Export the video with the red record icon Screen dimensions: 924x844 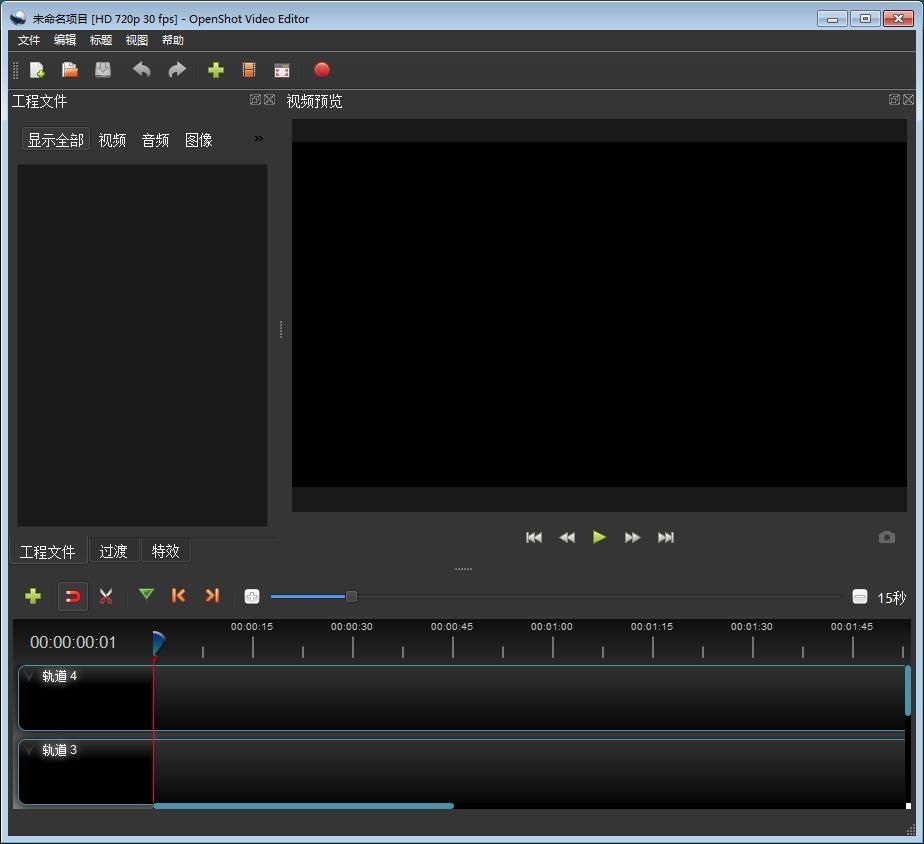coord(321,70)
